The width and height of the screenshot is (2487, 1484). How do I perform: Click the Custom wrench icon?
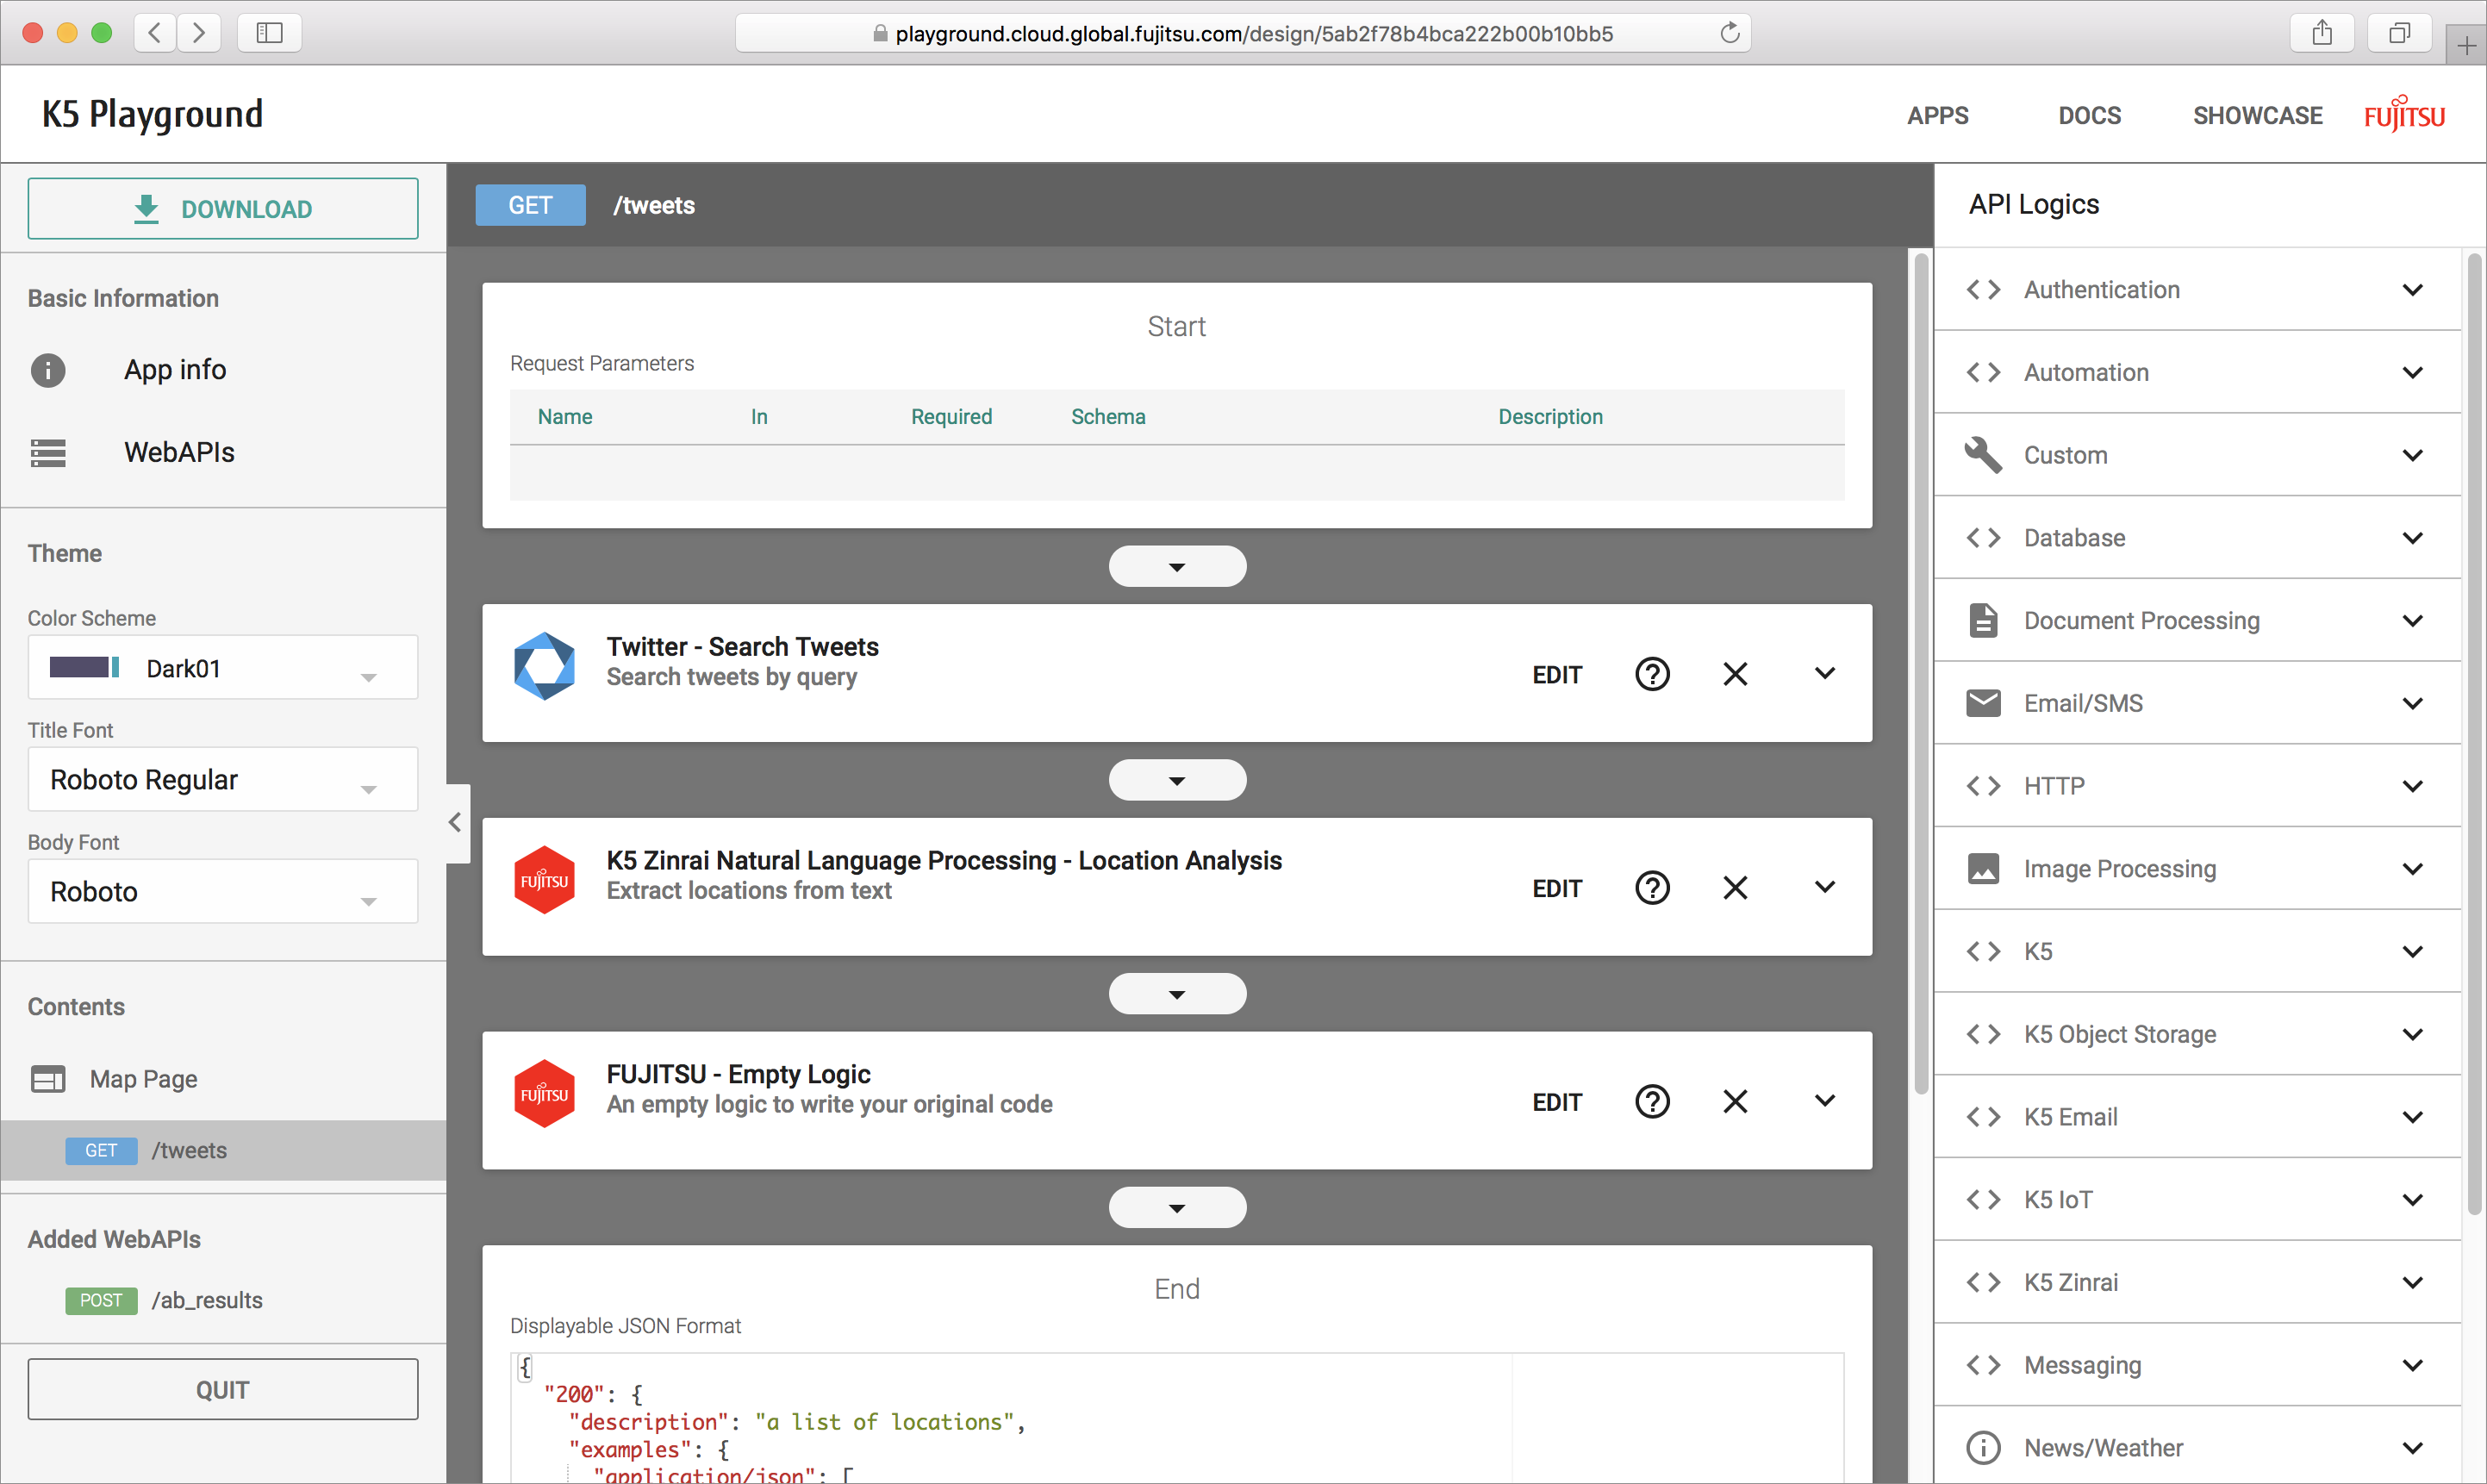click(x=1983, y=455)
